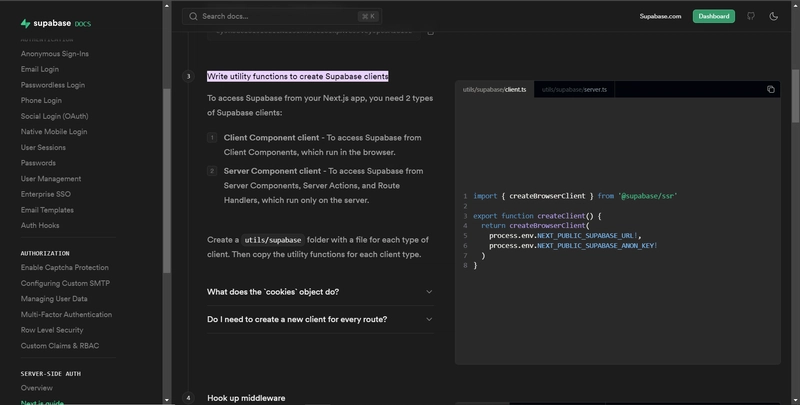Expand 'Do I need to create a new client'
This screenshot has width=800, height=405.
coord(320,319)
